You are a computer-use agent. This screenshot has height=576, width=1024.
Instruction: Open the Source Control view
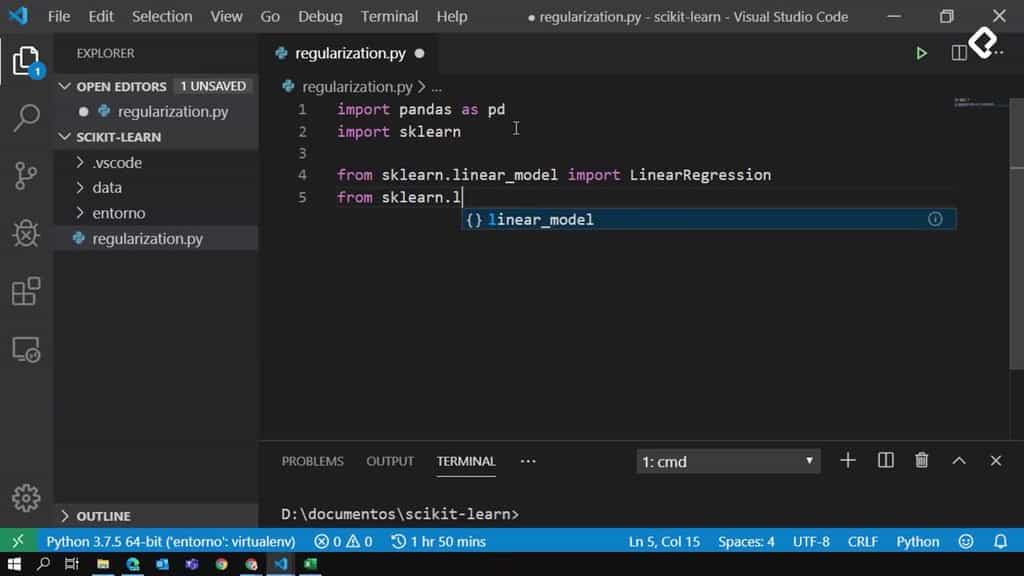click(26, 176)
